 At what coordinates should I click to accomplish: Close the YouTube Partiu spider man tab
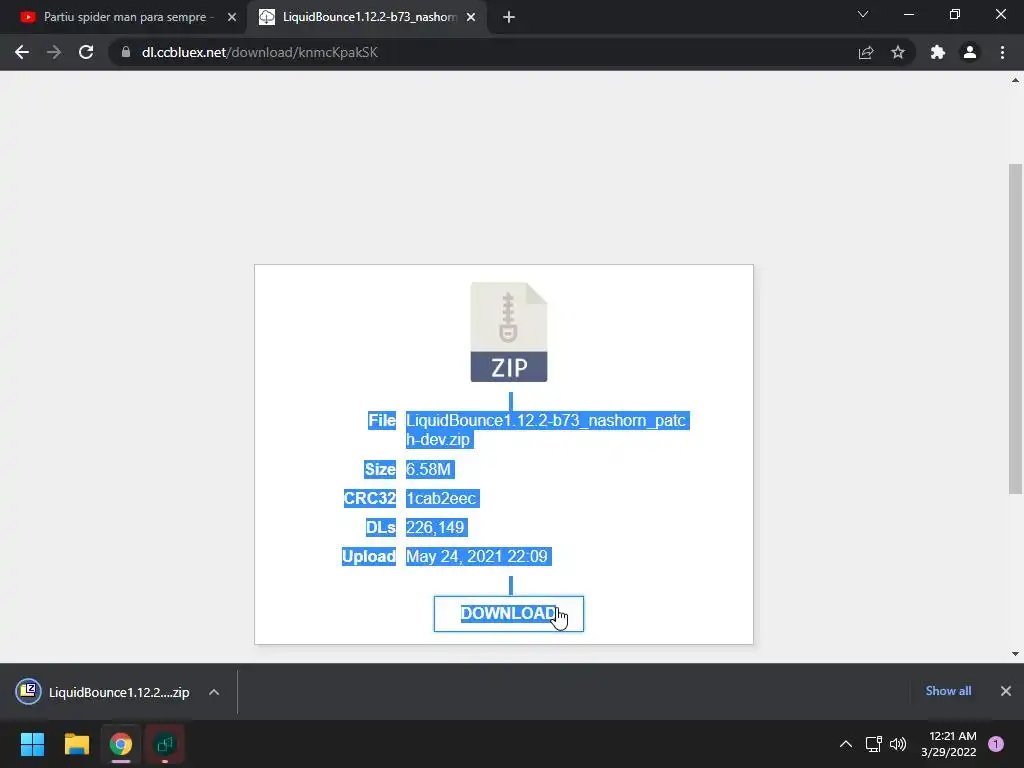pos(232,17)
